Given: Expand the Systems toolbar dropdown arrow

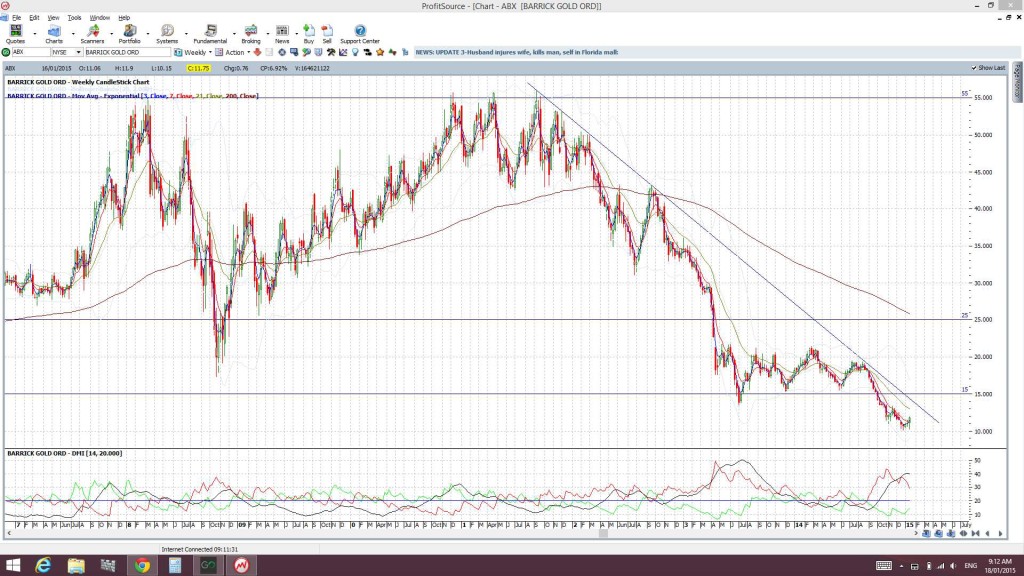Looking at the screenshot, I should pos(186,33).
